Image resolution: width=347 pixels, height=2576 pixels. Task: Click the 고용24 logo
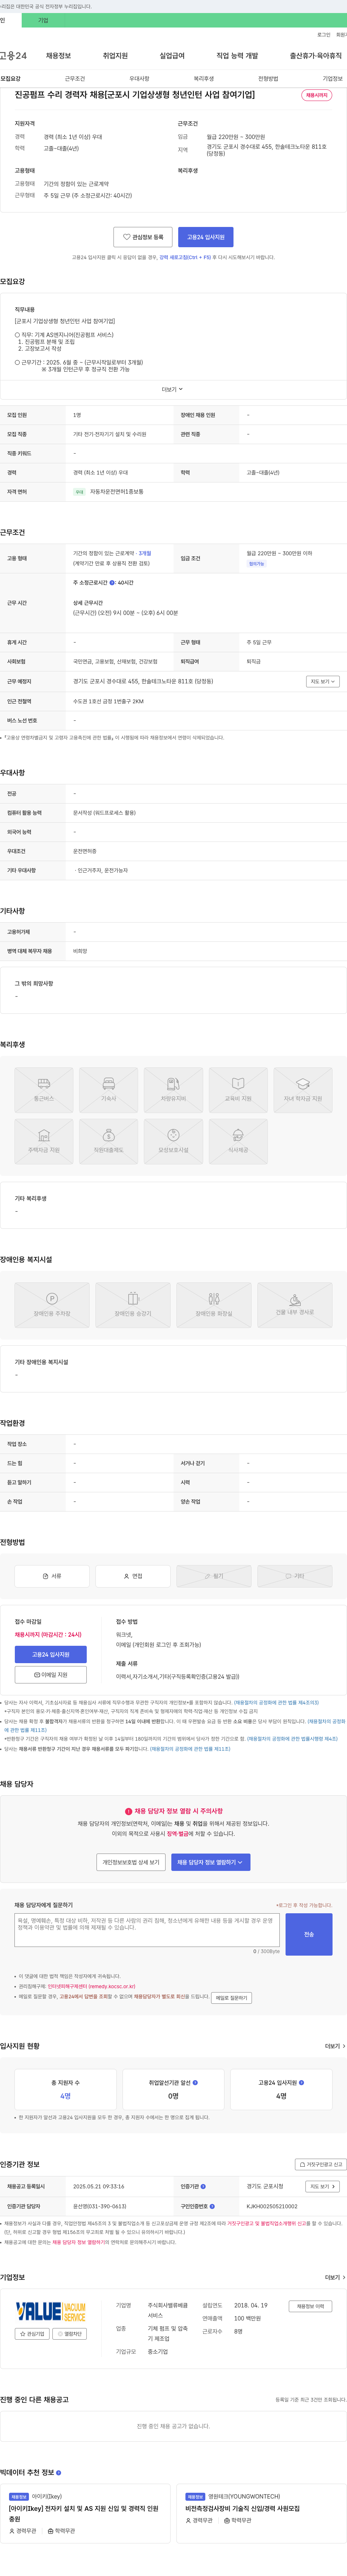pos(13,56)
